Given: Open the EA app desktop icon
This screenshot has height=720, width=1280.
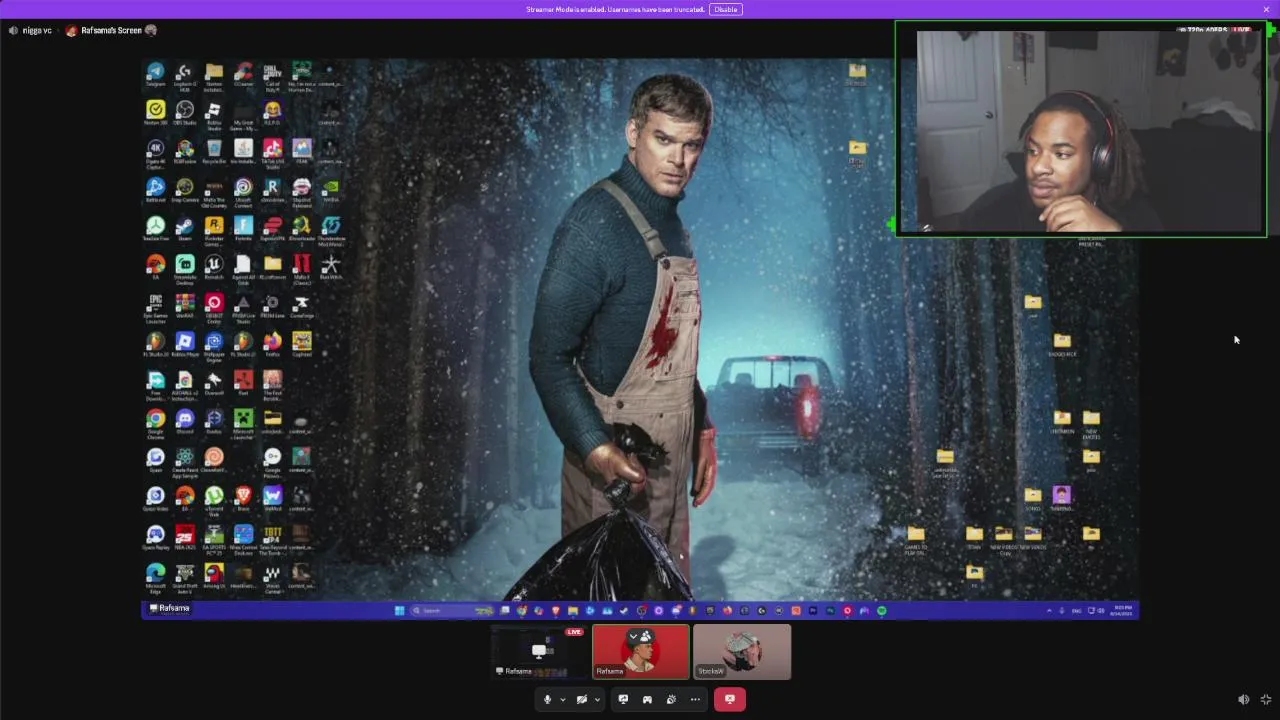Looking at the screenshot, I should coord(155,267).
